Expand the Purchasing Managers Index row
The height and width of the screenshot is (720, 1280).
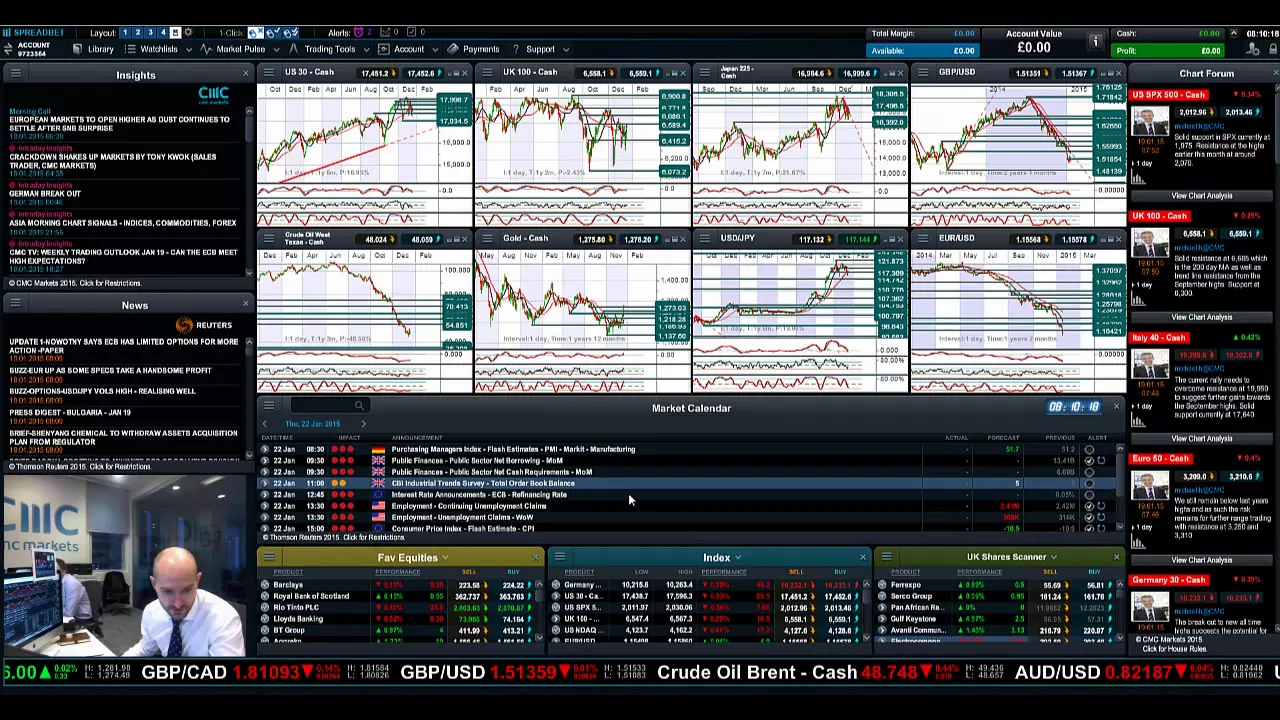(x=265, y=449)
